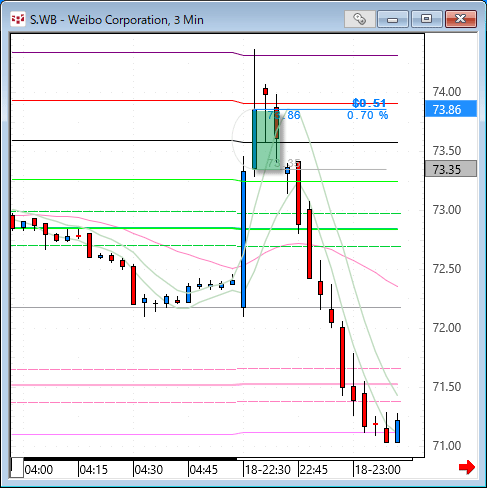The height and width of the screenshot is (488, 487).
Task: Select the blue 73.86 price tag
Action: click(x=451, y=109)
